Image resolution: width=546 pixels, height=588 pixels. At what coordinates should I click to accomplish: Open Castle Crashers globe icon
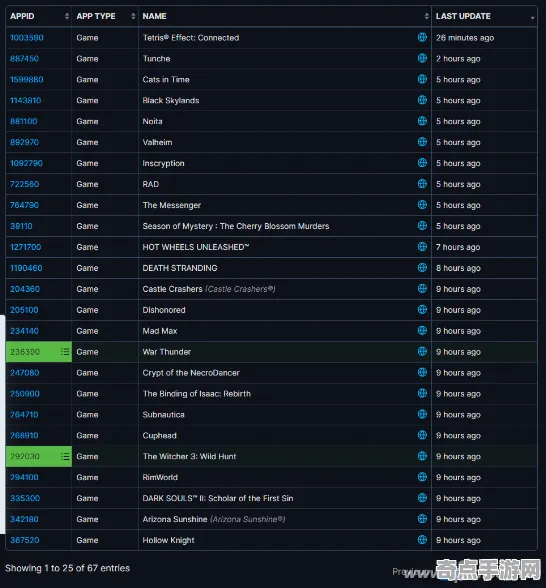point(422,288)
